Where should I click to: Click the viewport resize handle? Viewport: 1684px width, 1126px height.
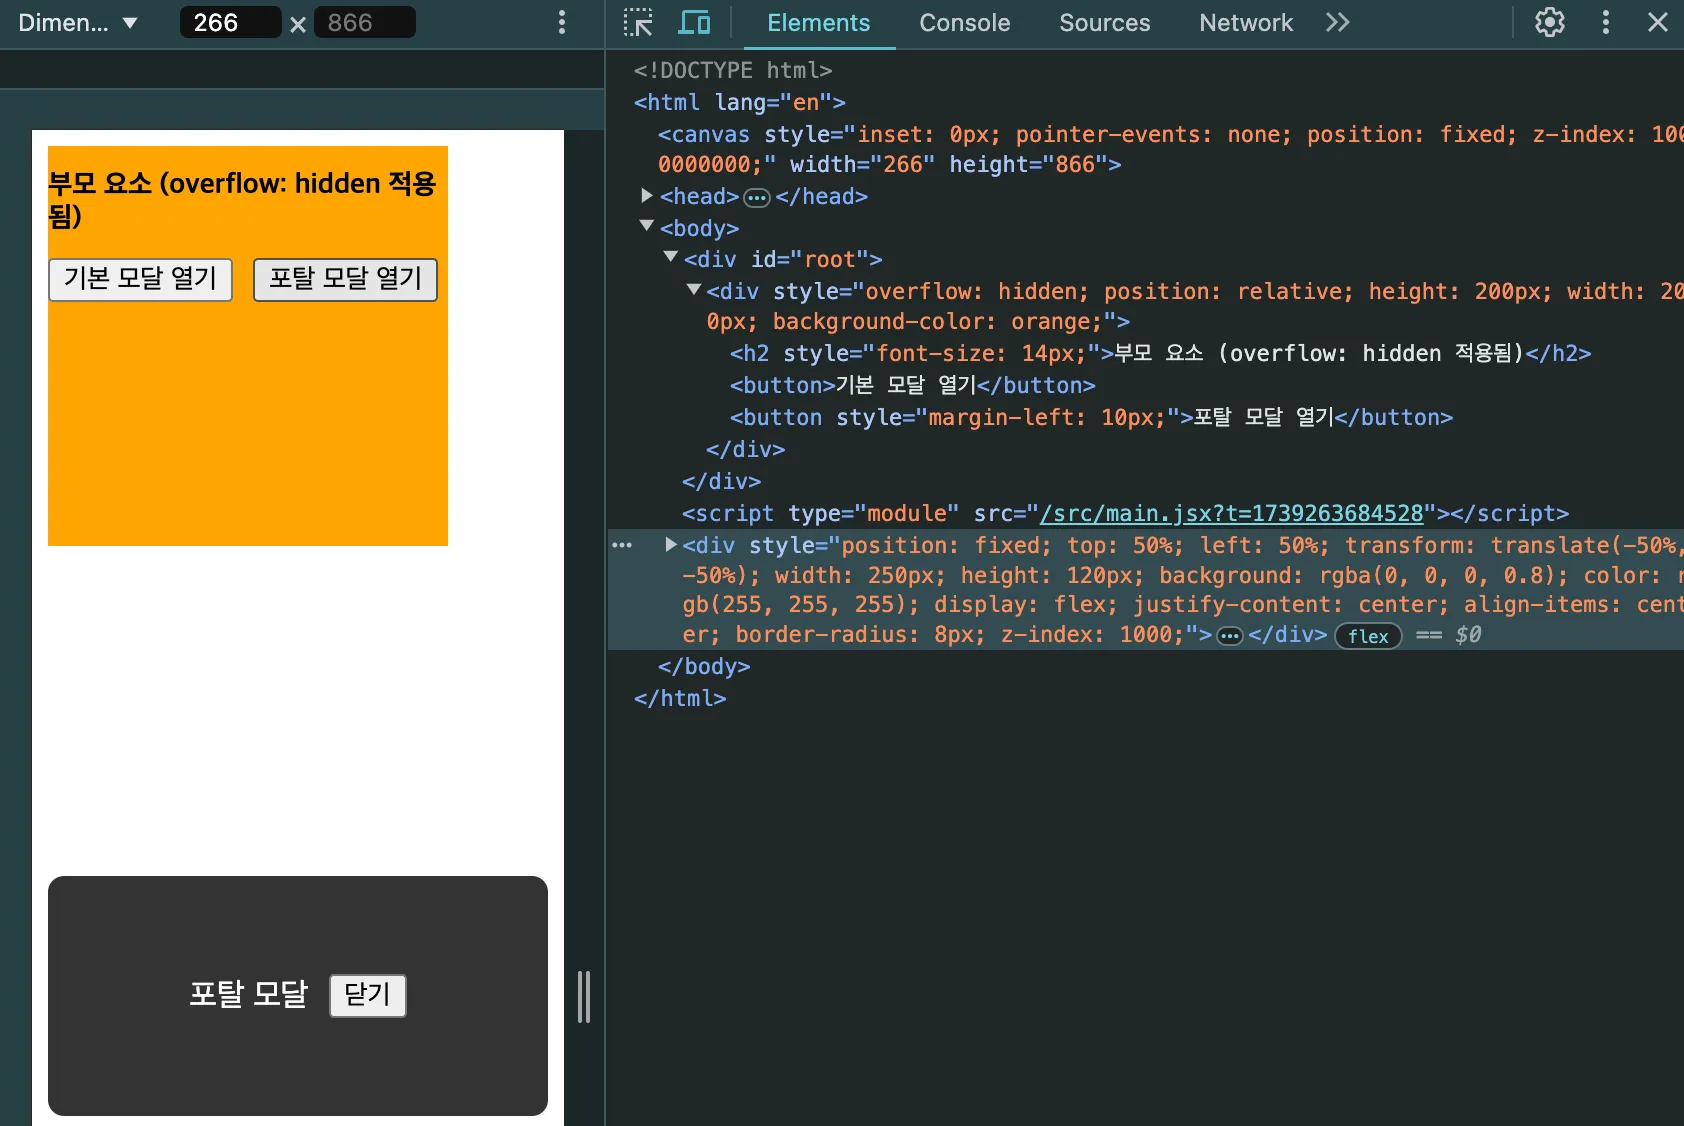(584, 997)
